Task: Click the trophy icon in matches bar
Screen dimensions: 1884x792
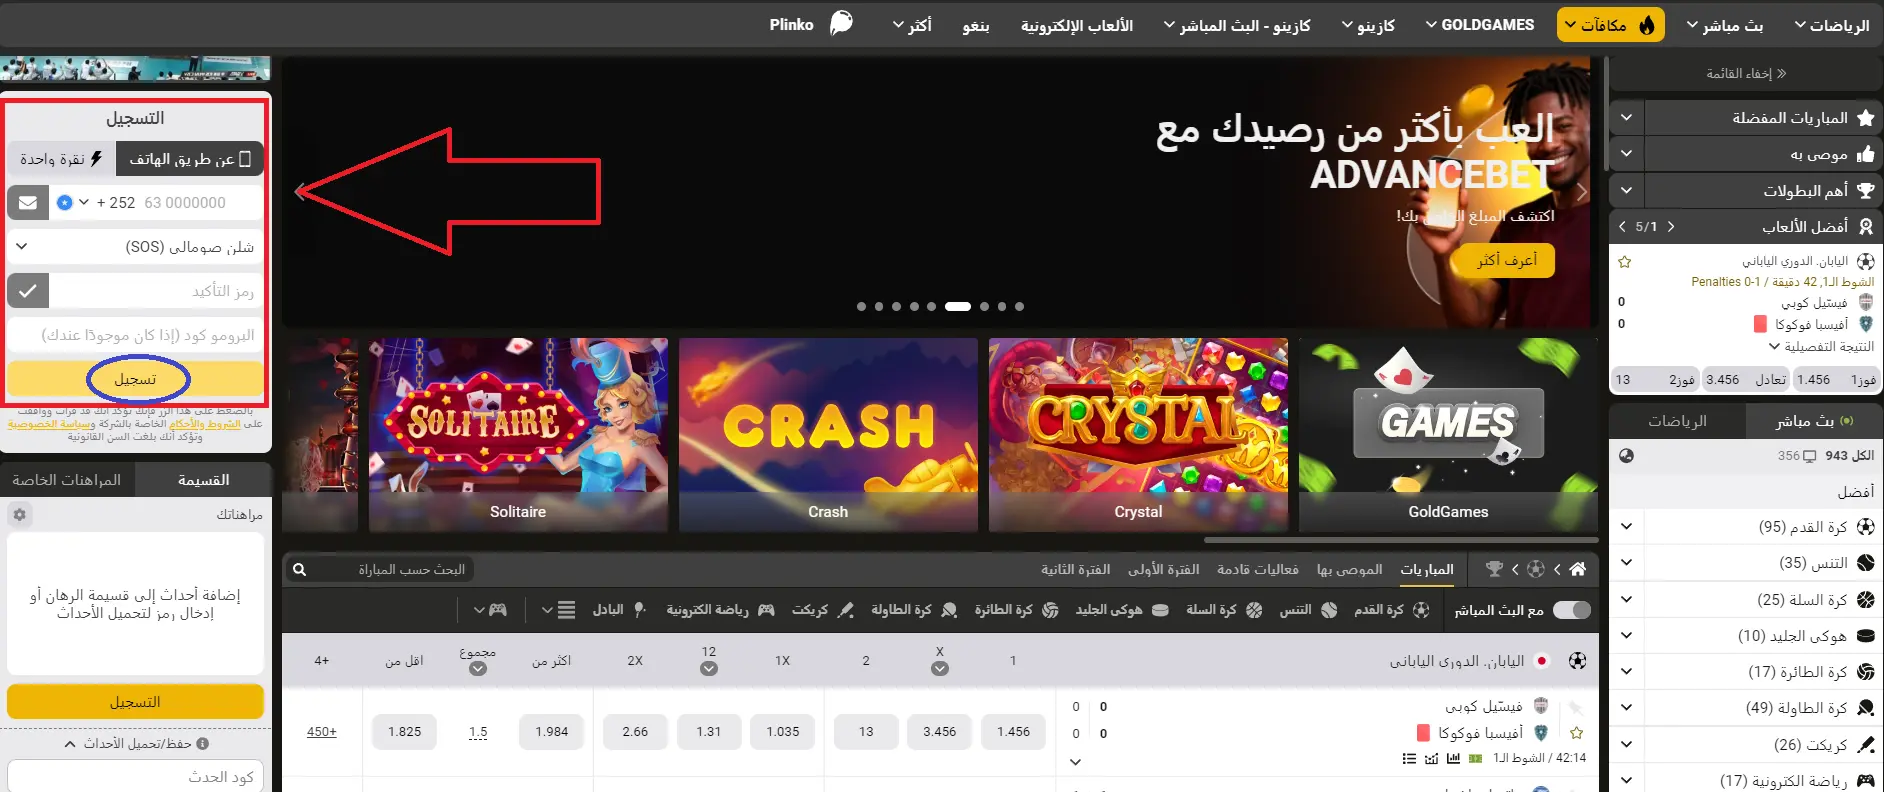Action: (x=1495, y=569)
